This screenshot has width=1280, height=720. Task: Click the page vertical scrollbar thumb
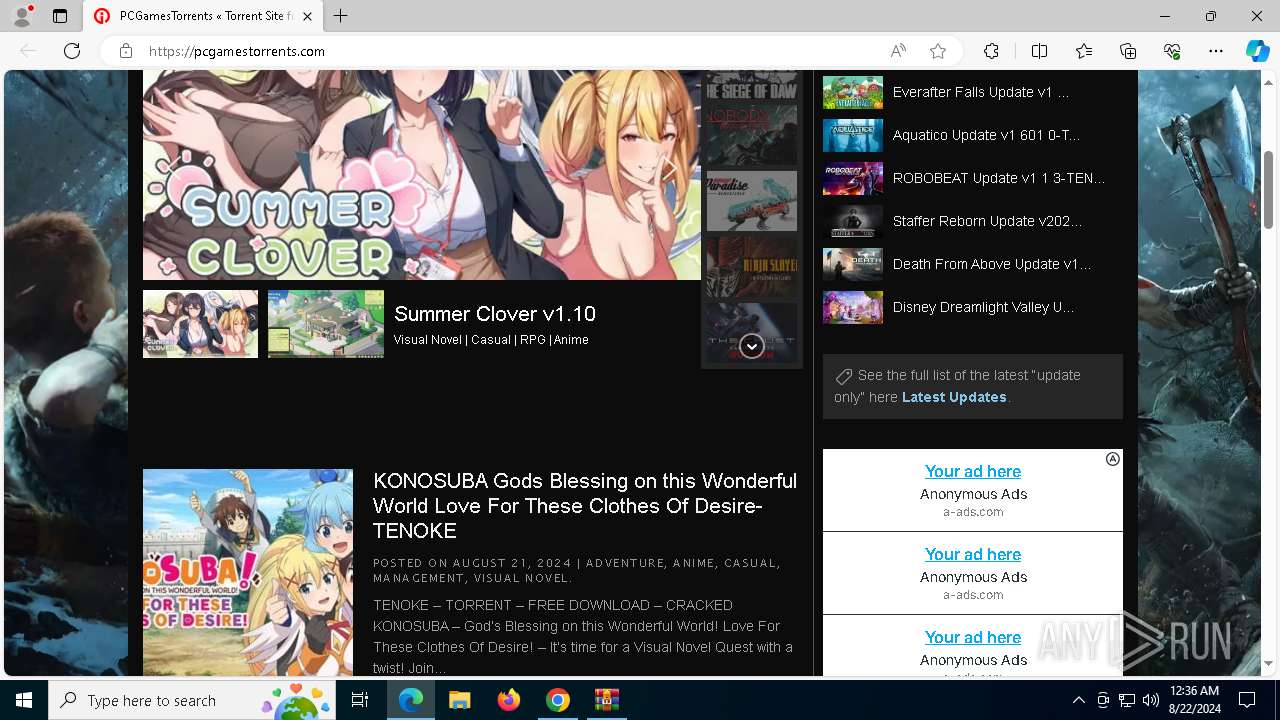tap(1269, 190)
